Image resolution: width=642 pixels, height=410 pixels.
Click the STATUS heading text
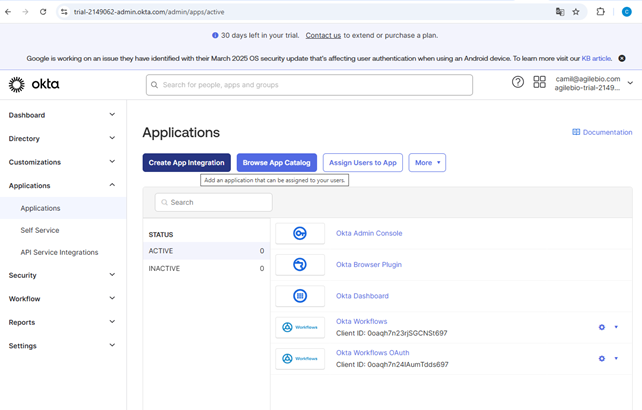click(160, 235)
